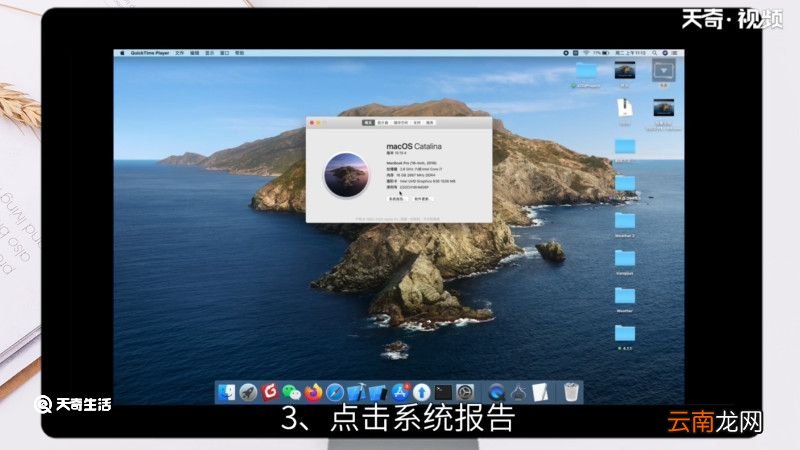Open Notification Center list icon
The width and height of the screenshot is (800, 450).
coord(674,53)
